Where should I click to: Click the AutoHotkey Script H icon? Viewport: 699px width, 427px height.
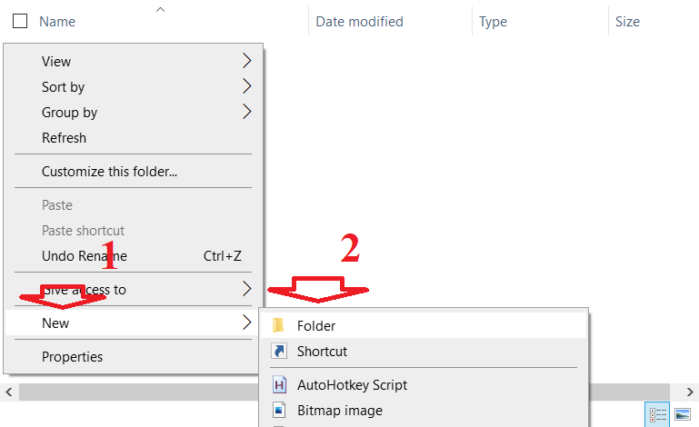[x=279, y=385]
